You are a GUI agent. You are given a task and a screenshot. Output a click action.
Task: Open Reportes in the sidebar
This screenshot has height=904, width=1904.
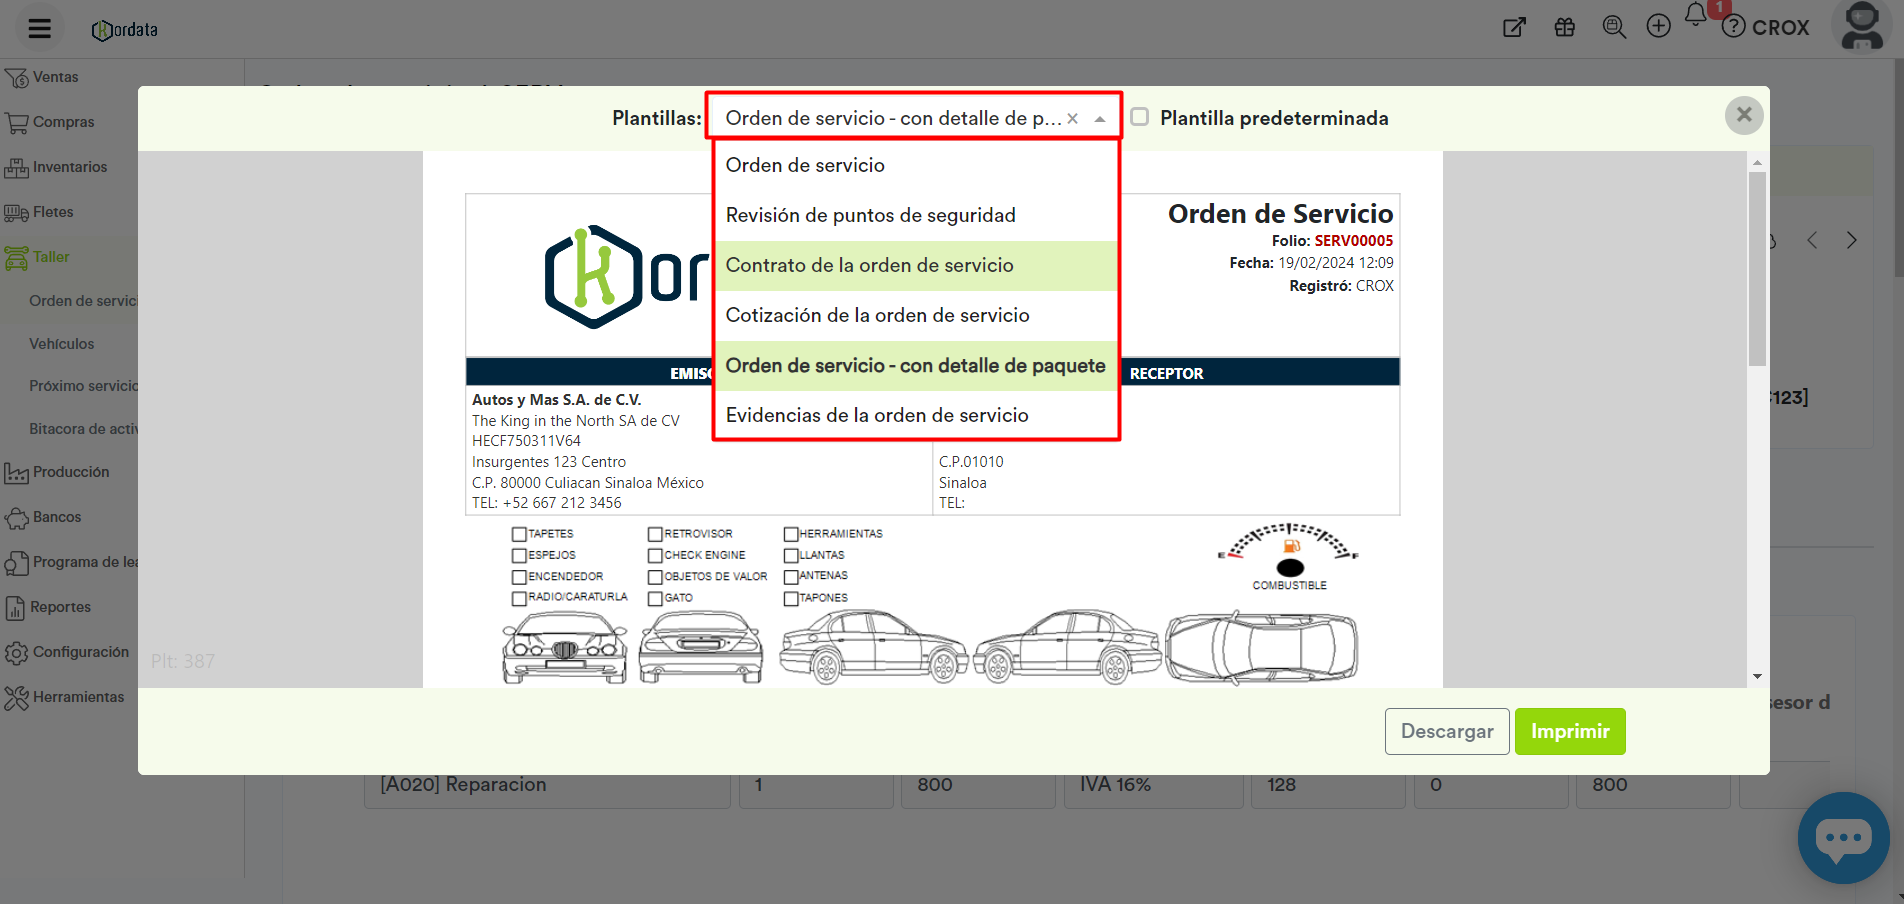60,607
